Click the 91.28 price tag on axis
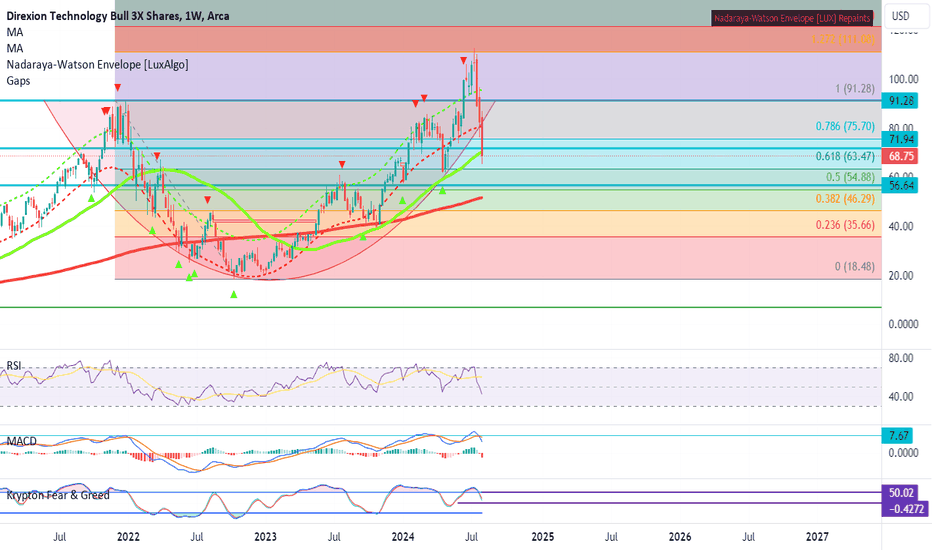Image resolution: width=932 pixels, height=550 pixels. pos(900,100)
